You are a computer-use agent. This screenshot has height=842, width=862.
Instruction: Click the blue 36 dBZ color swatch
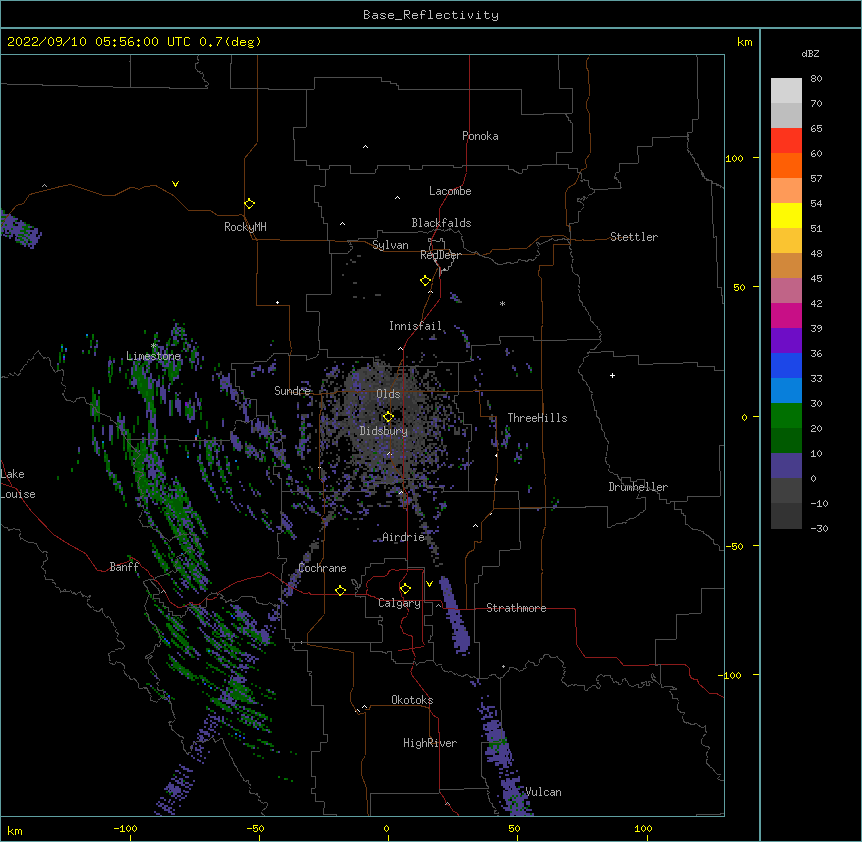(786, 365)
